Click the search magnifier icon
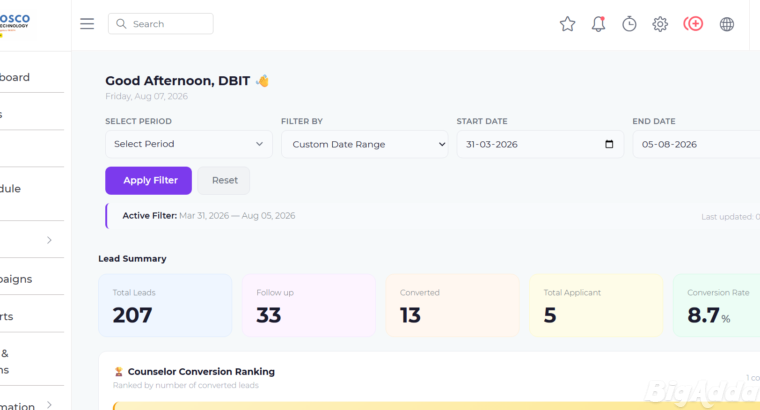 pos(121,24)
